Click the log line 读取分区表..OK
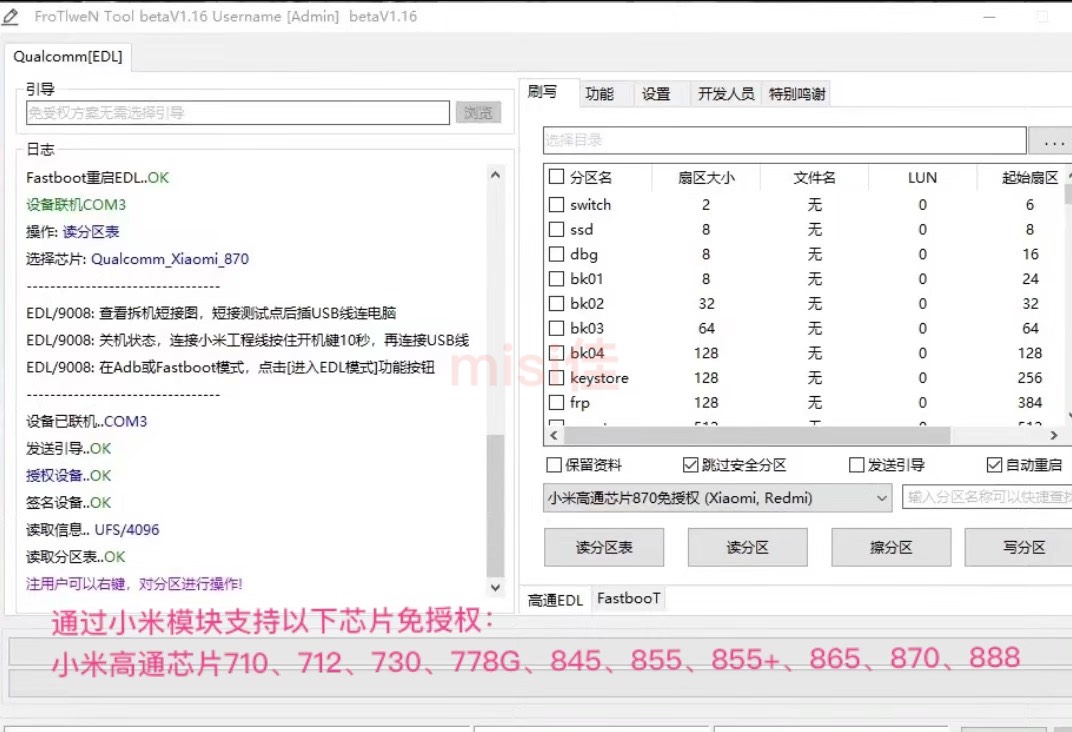This screenshot has width=1072, height=732. [x=75, y=557]
